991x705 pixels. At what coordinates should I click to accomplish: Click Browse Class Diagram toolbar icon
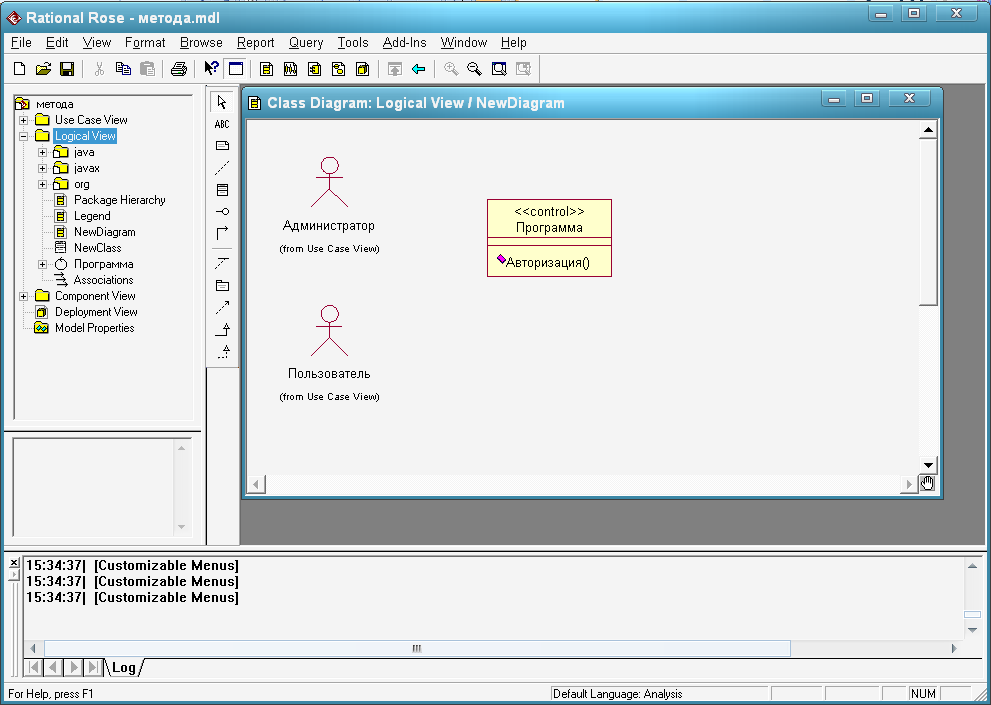pos(267,69)
